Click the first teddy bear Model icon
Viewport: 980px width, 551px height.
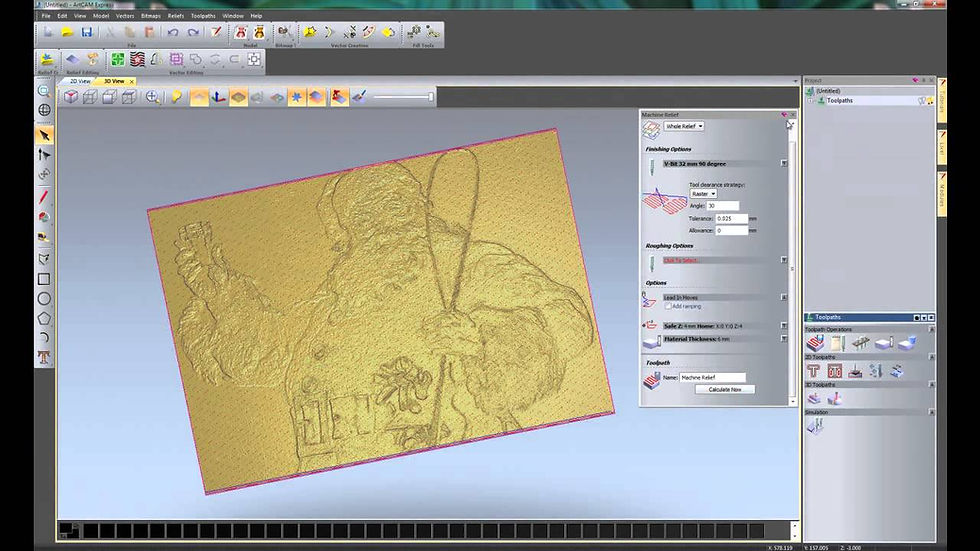coord(241,32)
